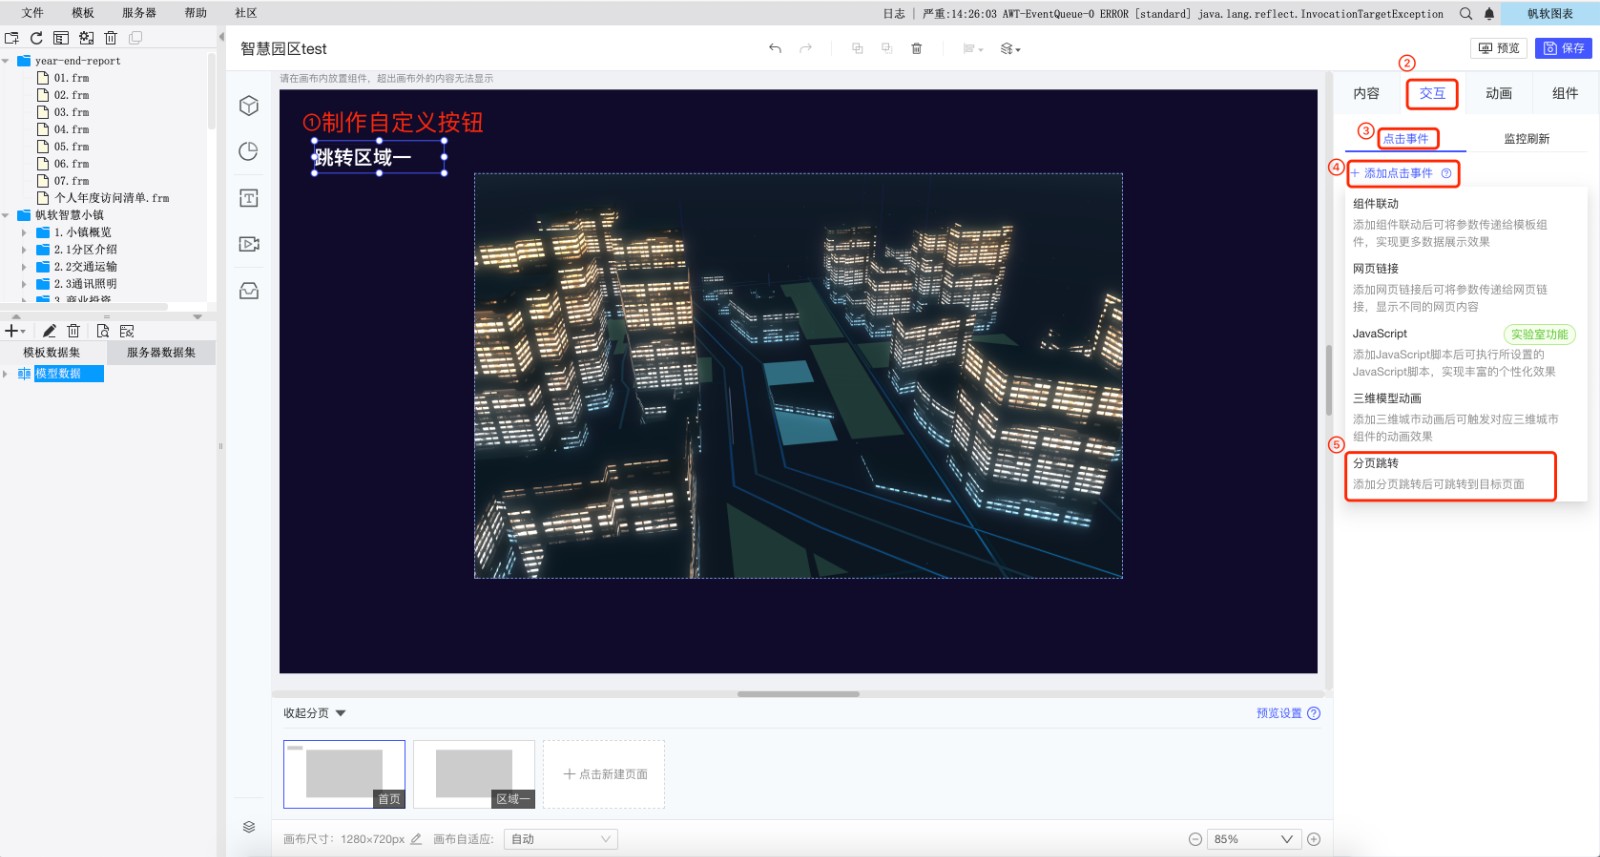Edit dataset with the pencil icon
The width and height of the screenshot is (1600, 857).
pos(49,331)
